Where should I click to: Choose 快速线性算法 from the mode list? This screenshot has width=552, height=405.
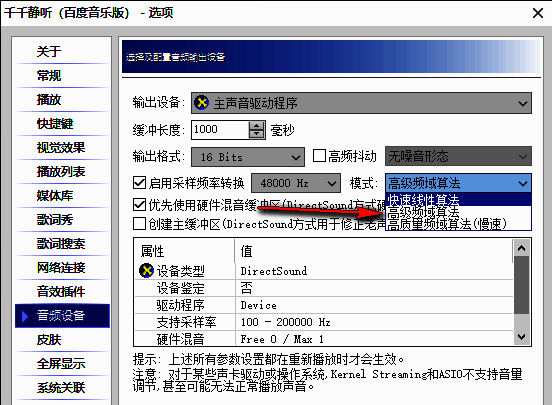coord(458,200)
